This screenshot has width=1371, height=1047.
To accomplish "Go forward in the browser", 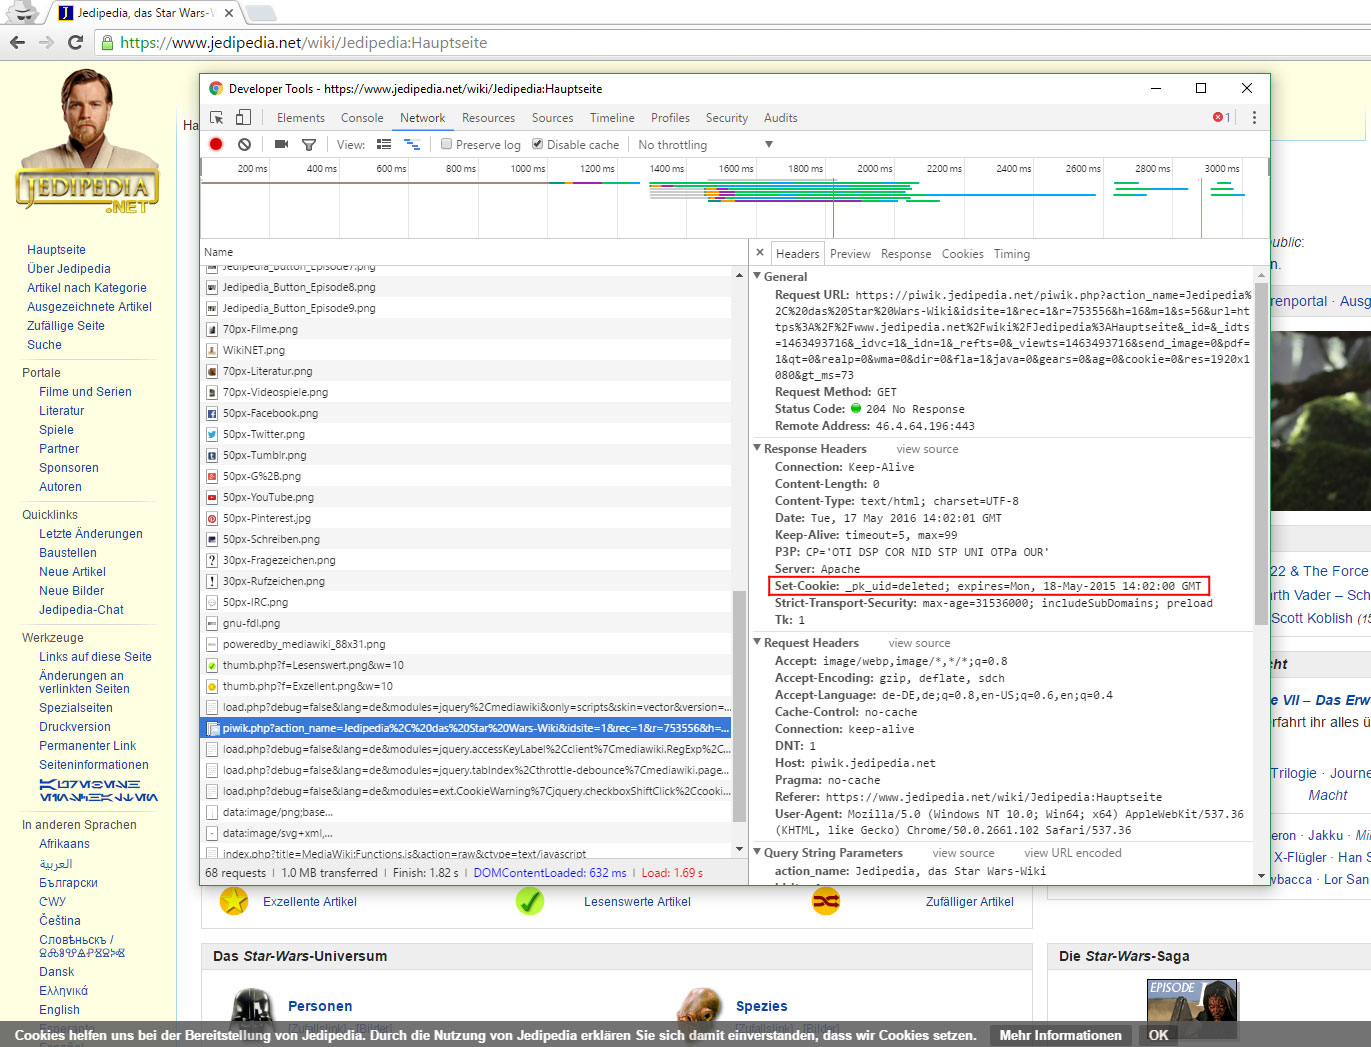I will coord(46,42).
